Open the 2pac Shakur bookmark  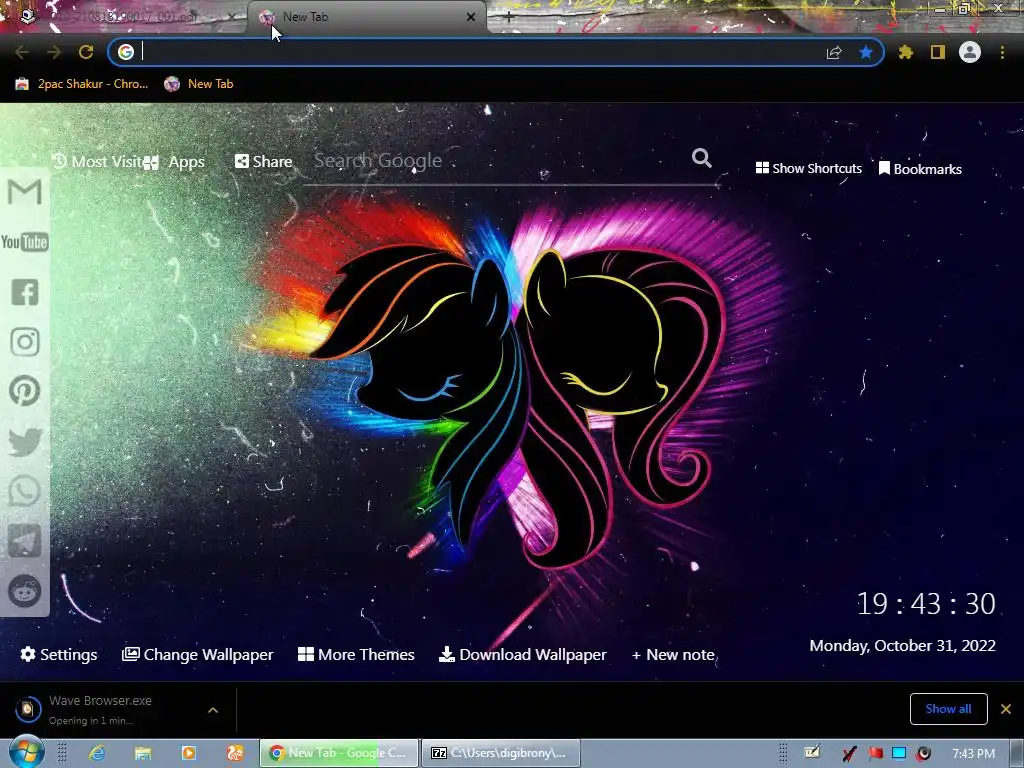pyautogui.click(x=82, y=84)
